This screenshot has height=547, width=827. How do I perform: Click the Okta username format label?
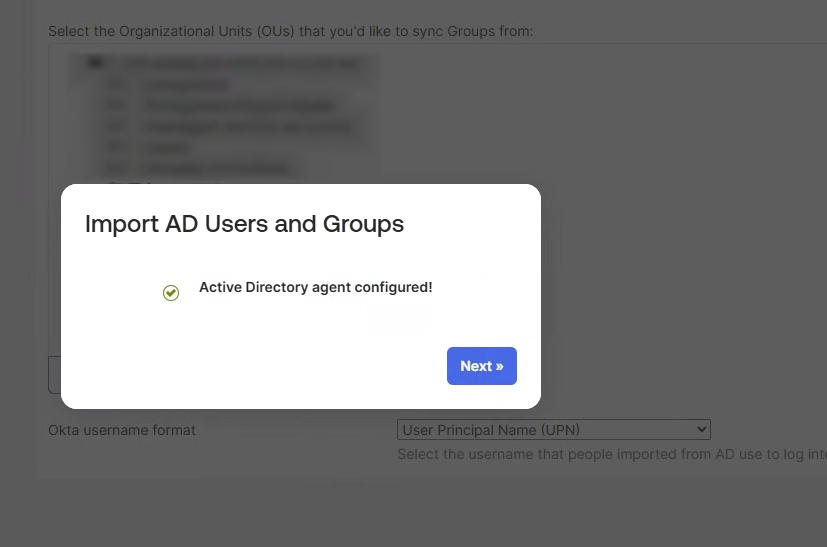(122, 430)
